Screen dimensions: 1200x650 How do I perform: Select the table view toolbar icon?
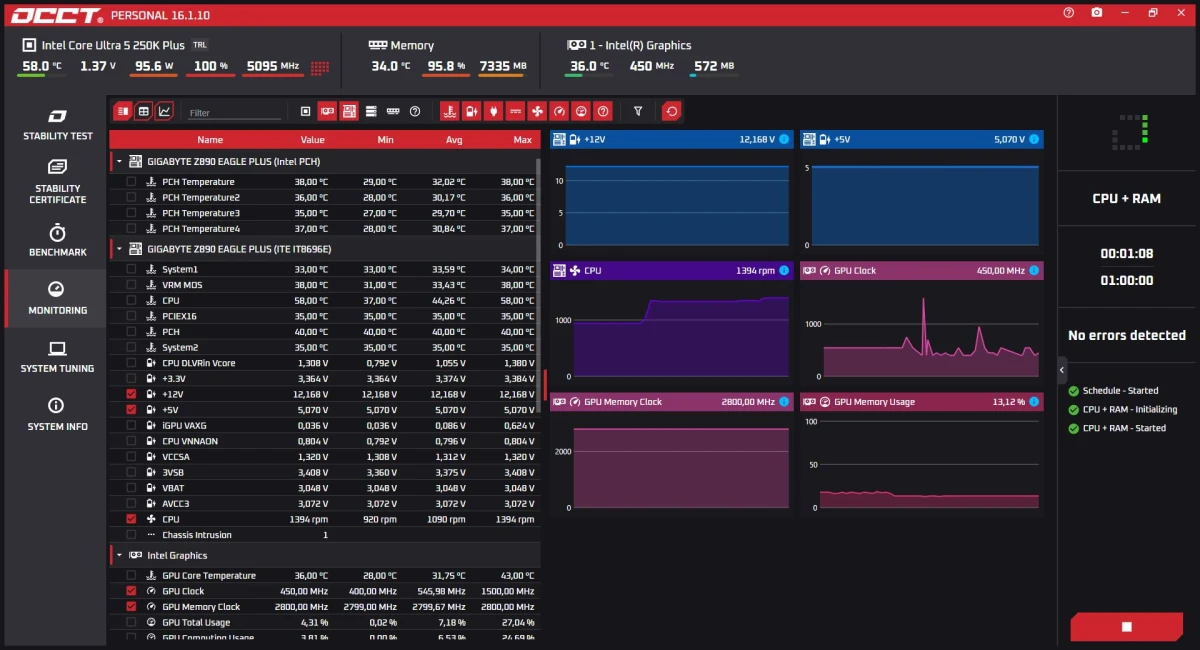pyautogui.click(x=144, y=111)
